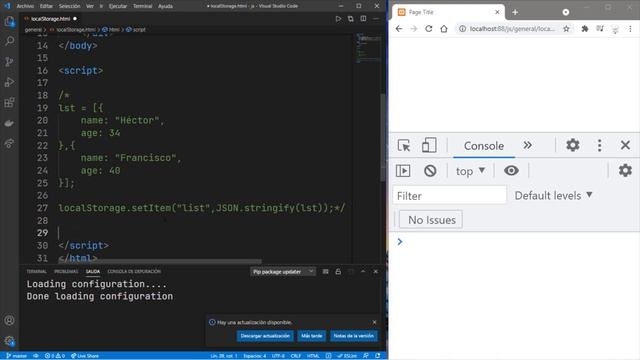Click the html breadcrumb item
The width and height of the screenshot is (640, 360).
coord(111,29)
